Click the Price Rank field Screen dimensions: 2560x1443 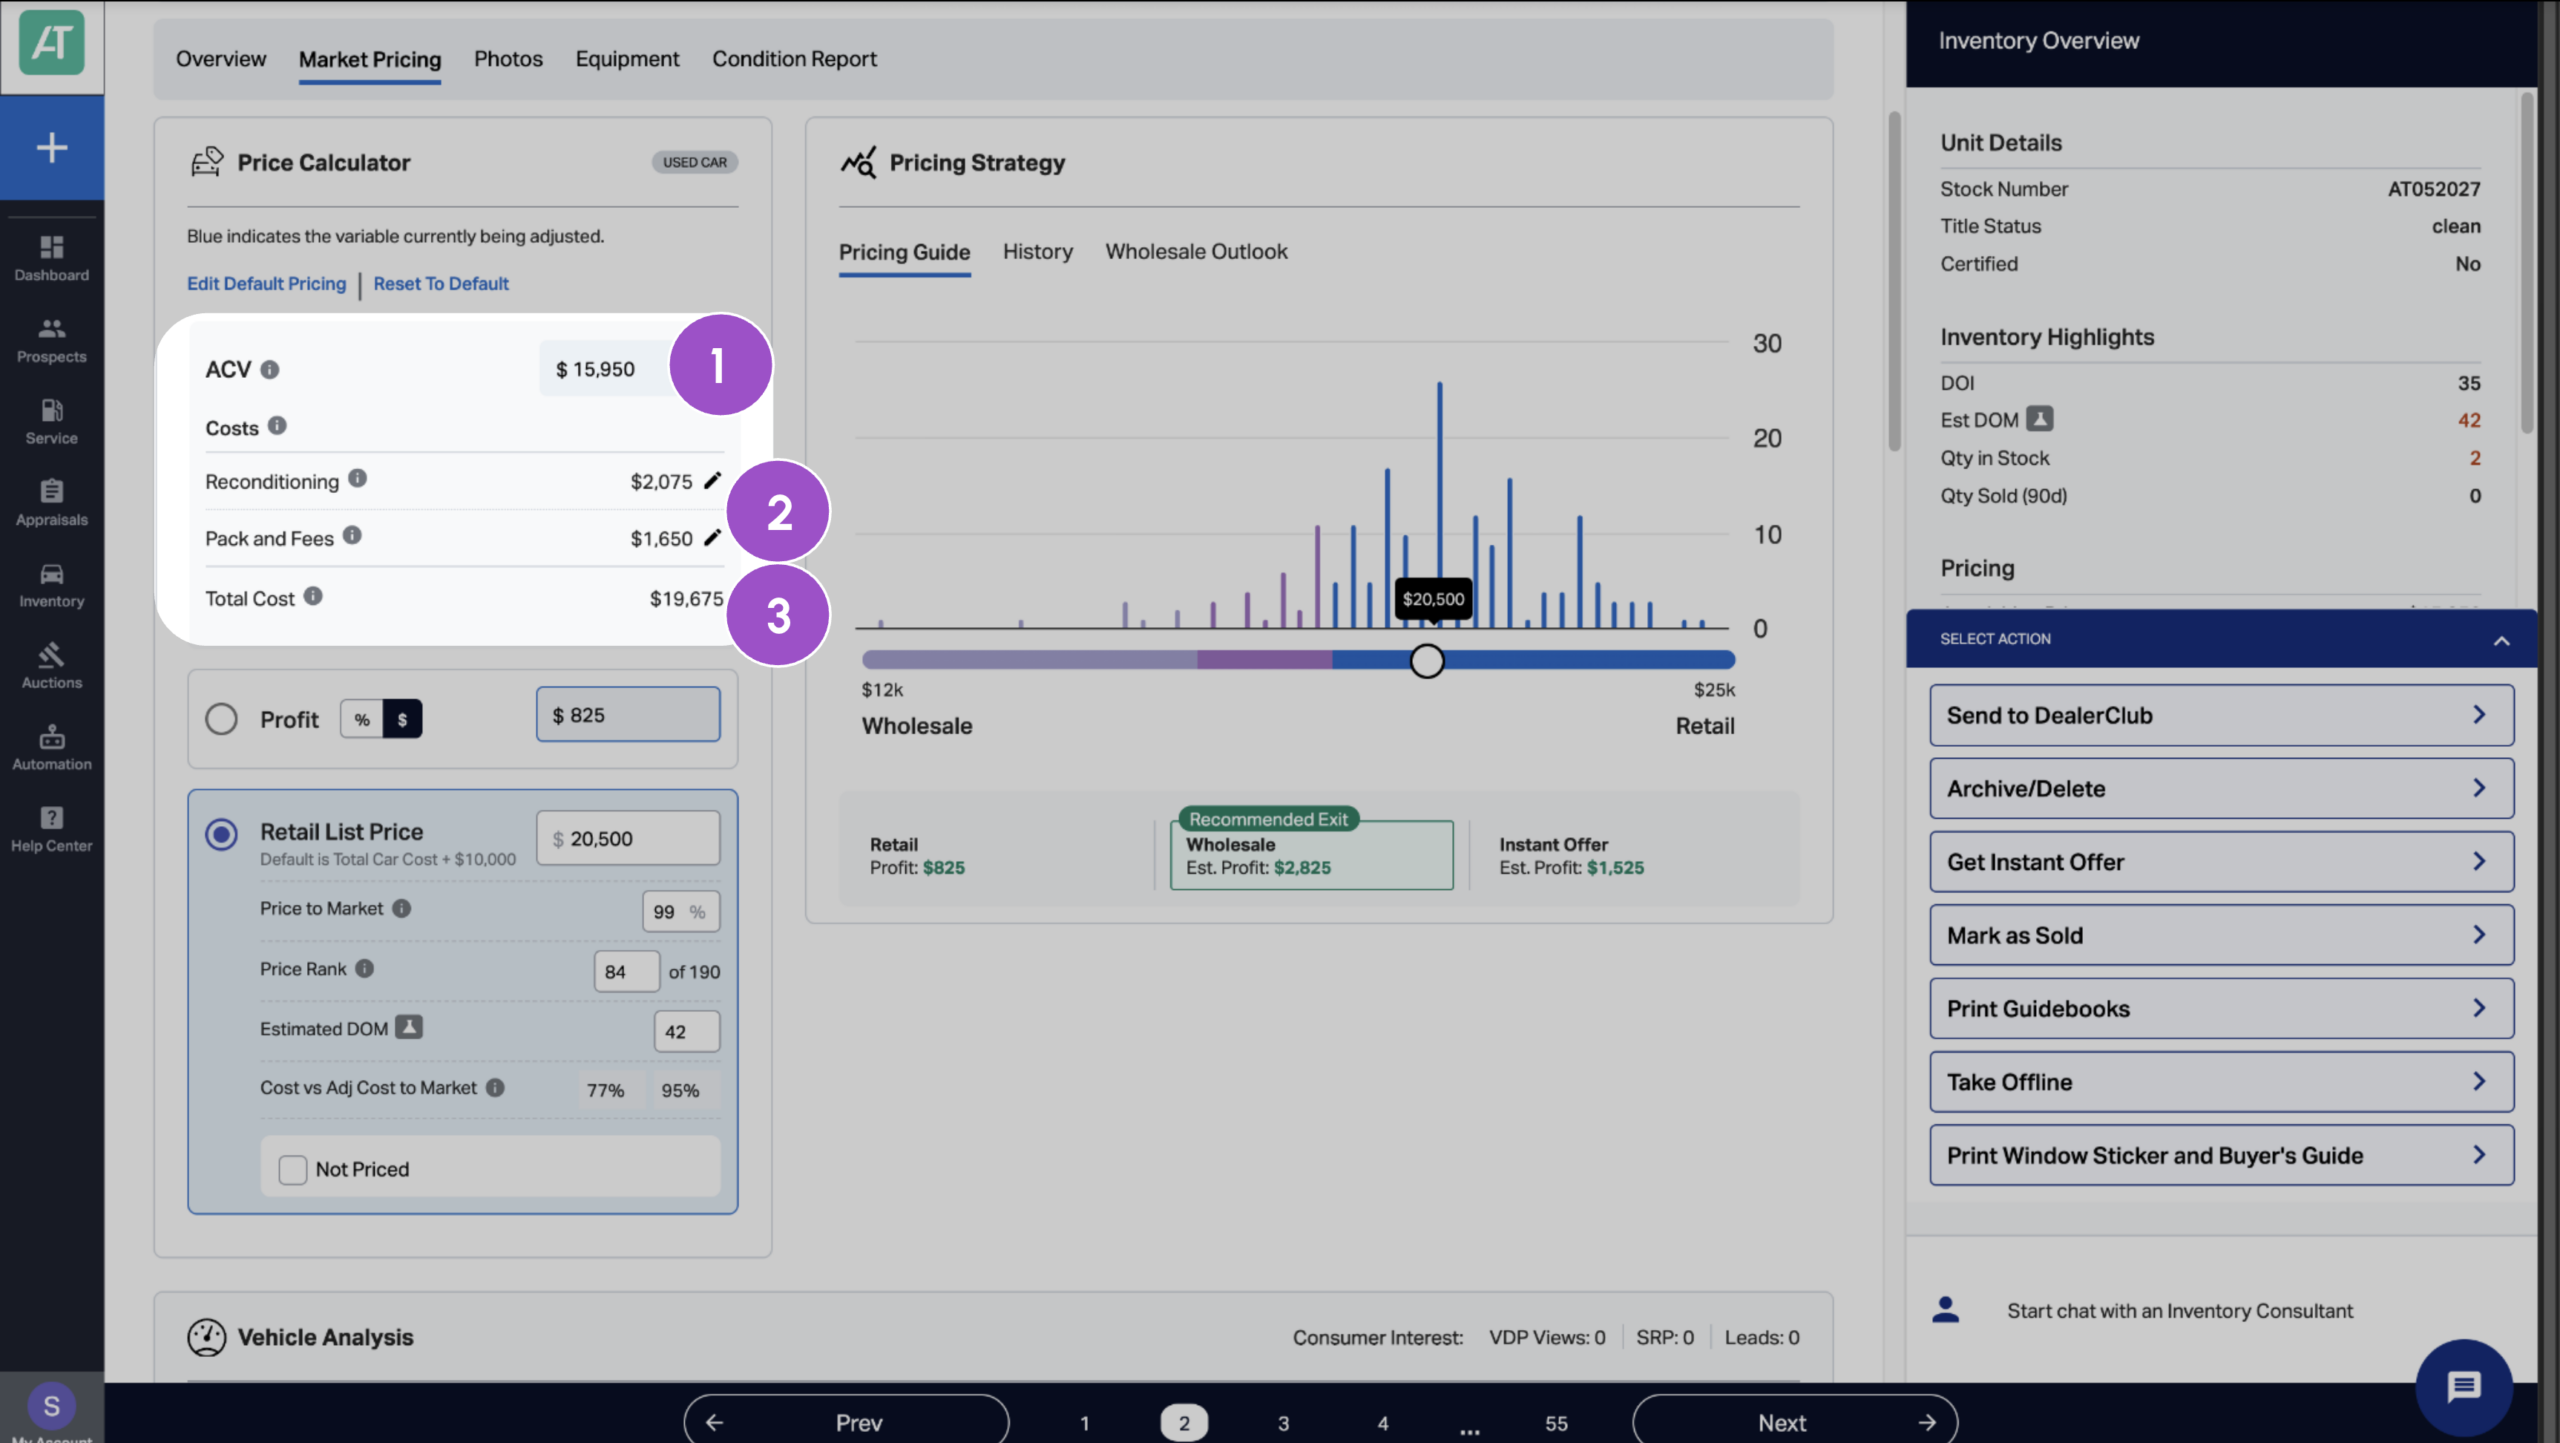click(627, 971)
